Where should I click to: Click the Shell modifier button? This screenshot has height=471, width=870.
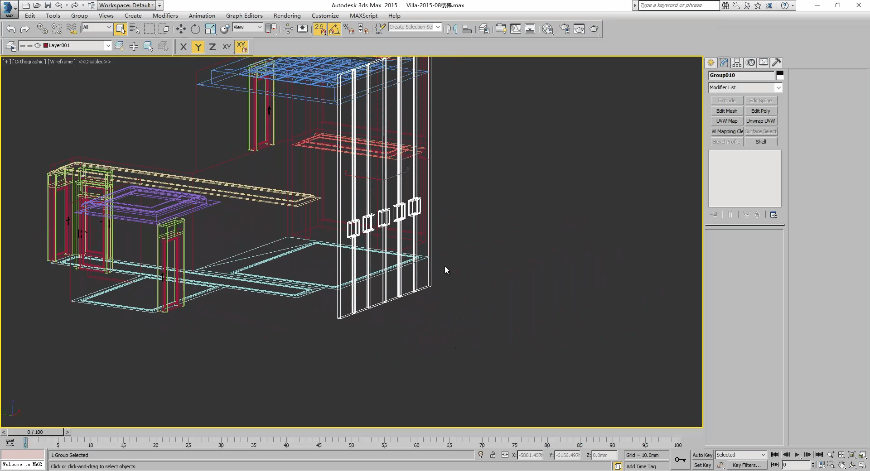click(761, 142)
